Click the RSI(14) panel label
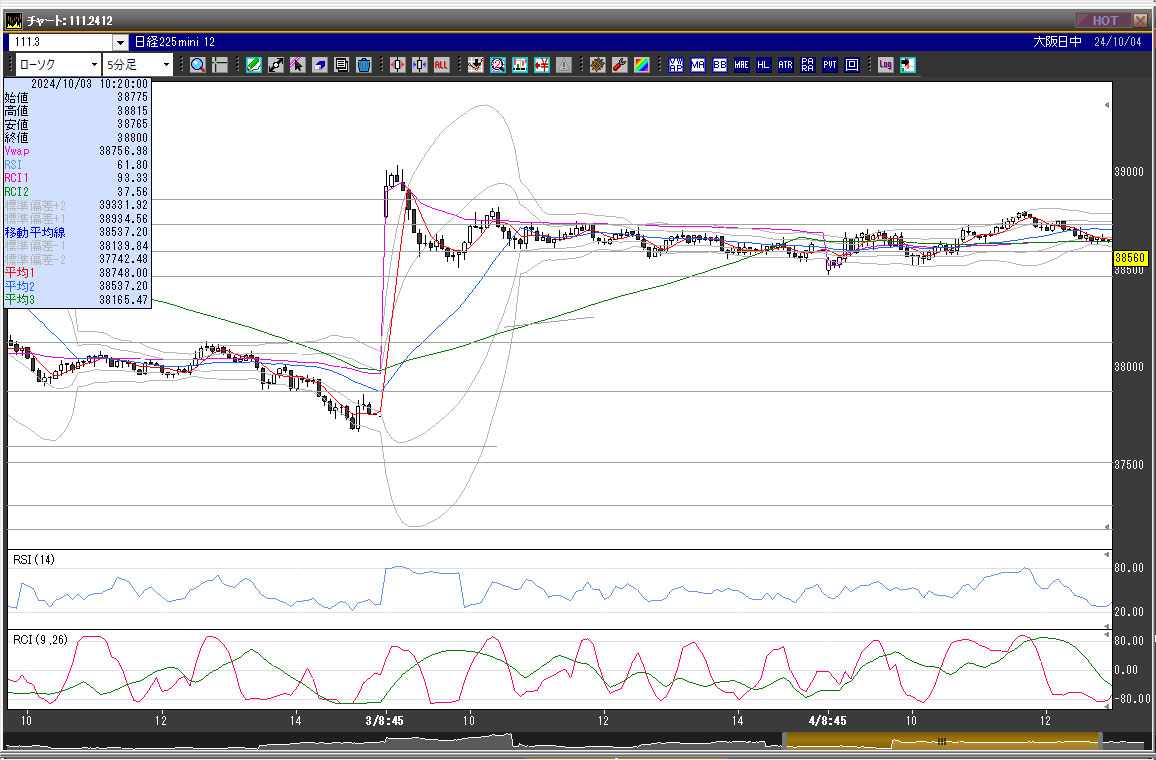The width and height of the screenshot is (1156, 760). 34,559
